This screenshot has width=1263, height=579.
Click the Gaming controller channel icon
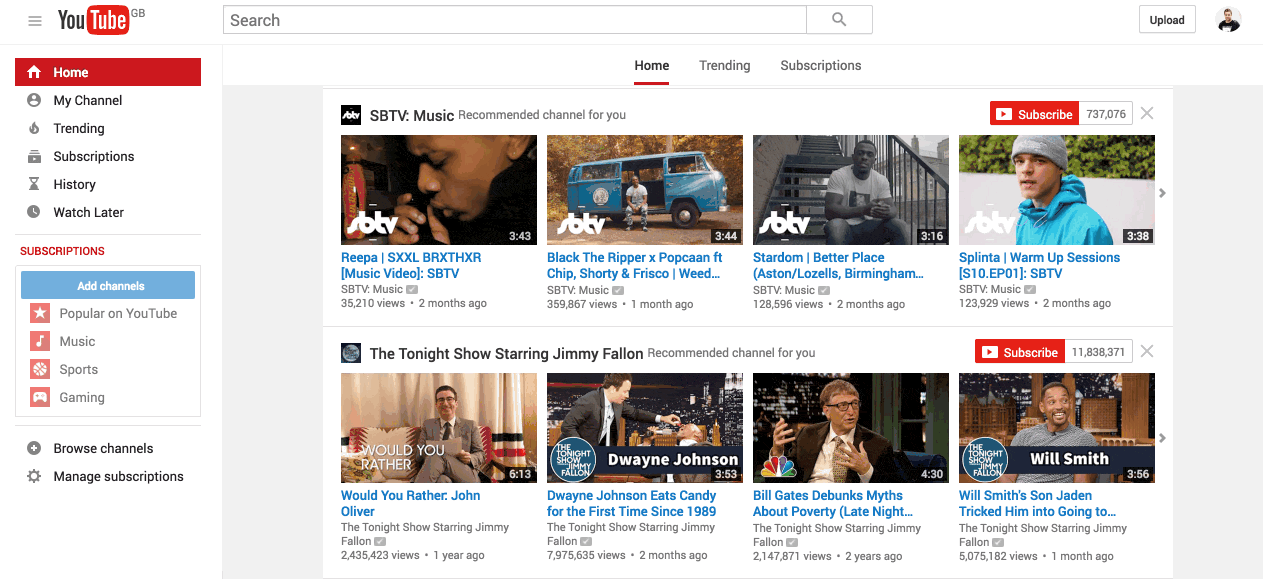[x=40, y=397]
